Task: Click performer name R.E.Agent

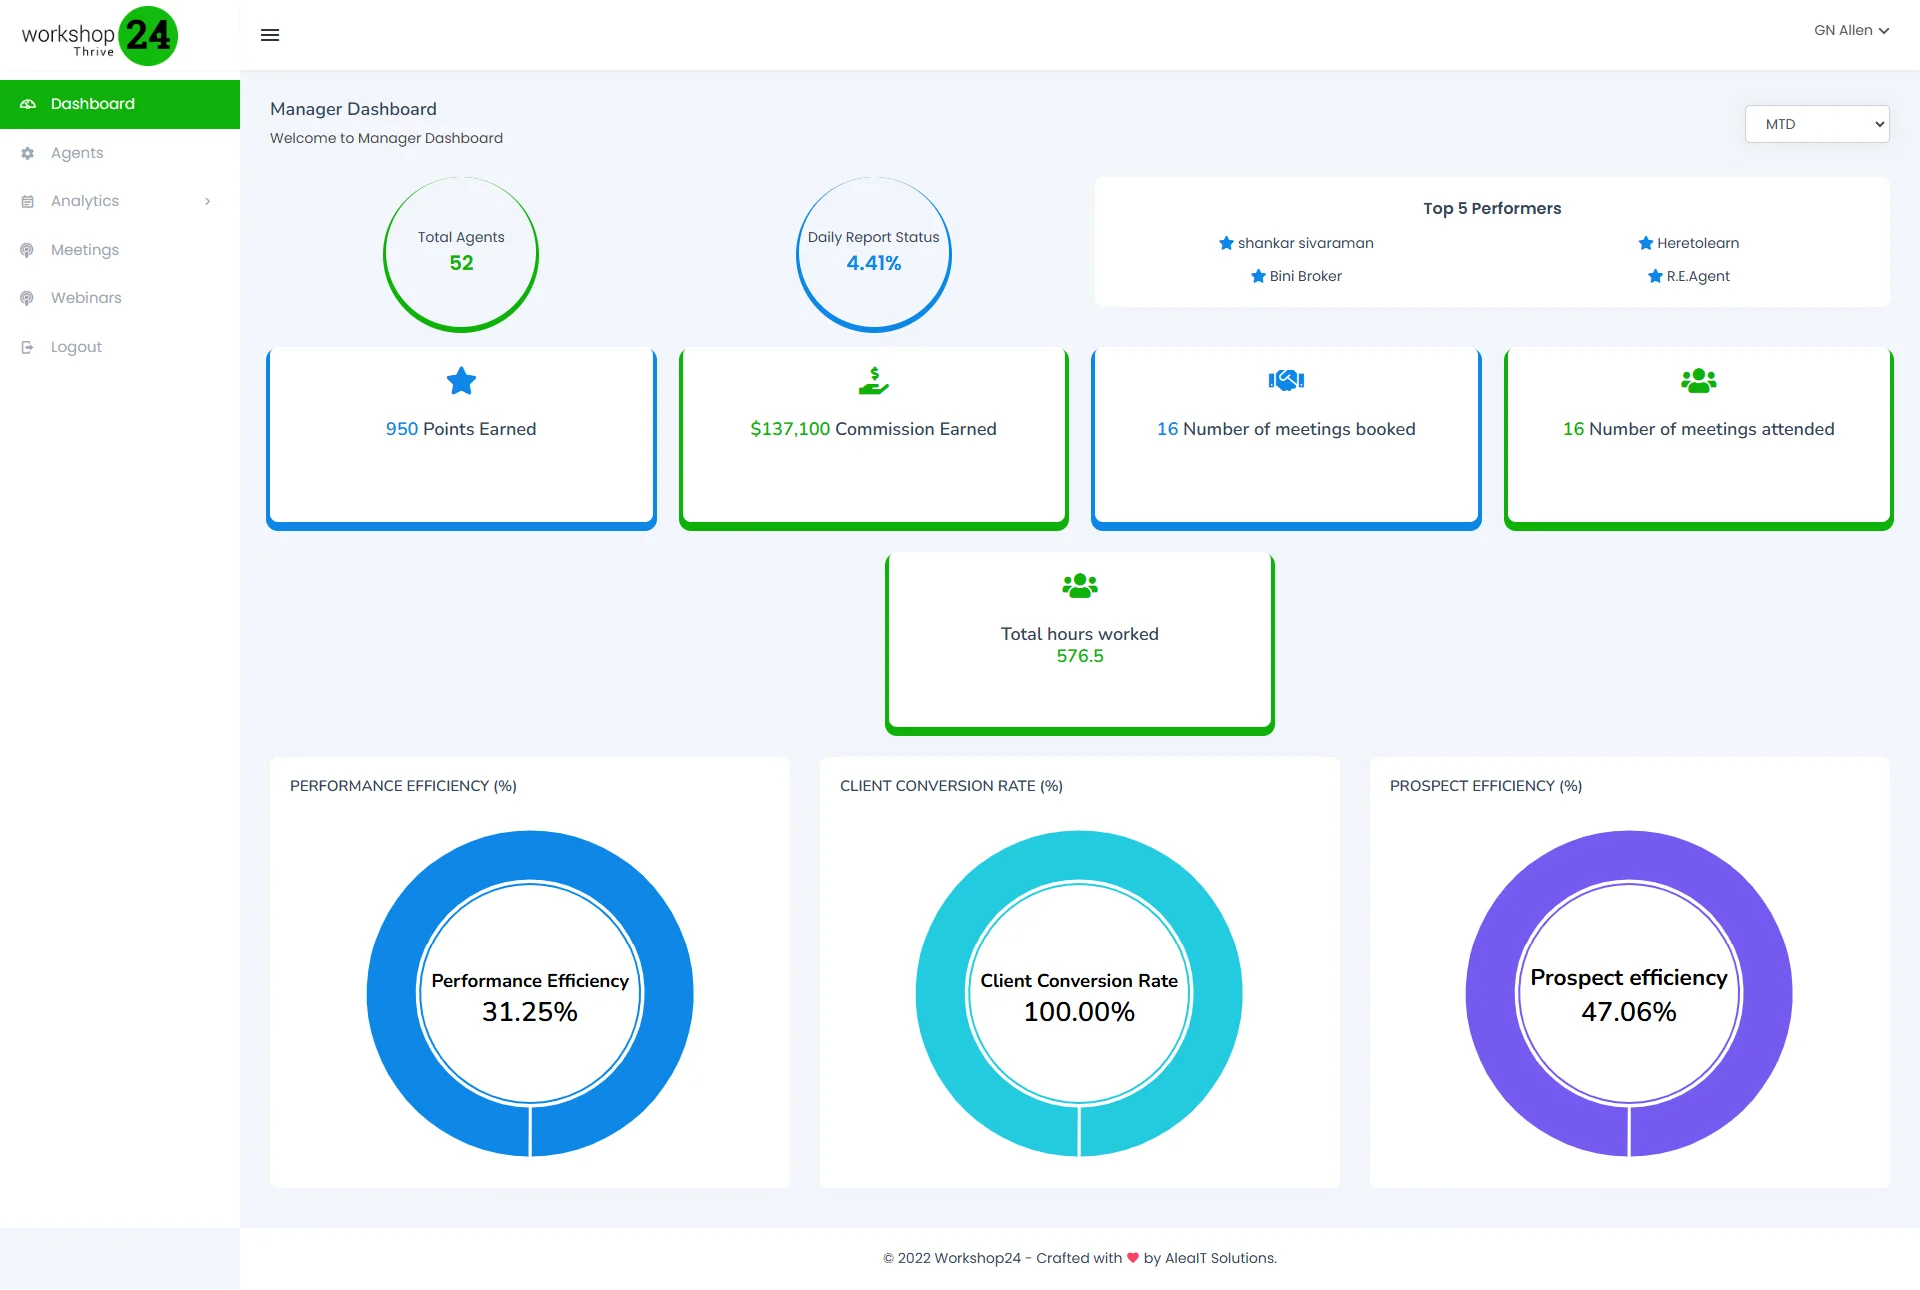Action: coord(1698,276)
